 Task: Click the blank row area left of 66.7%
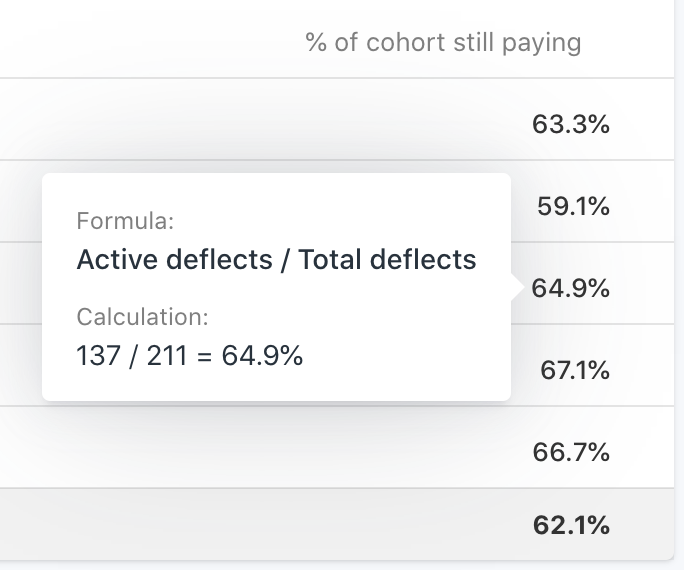click(250, 453)
